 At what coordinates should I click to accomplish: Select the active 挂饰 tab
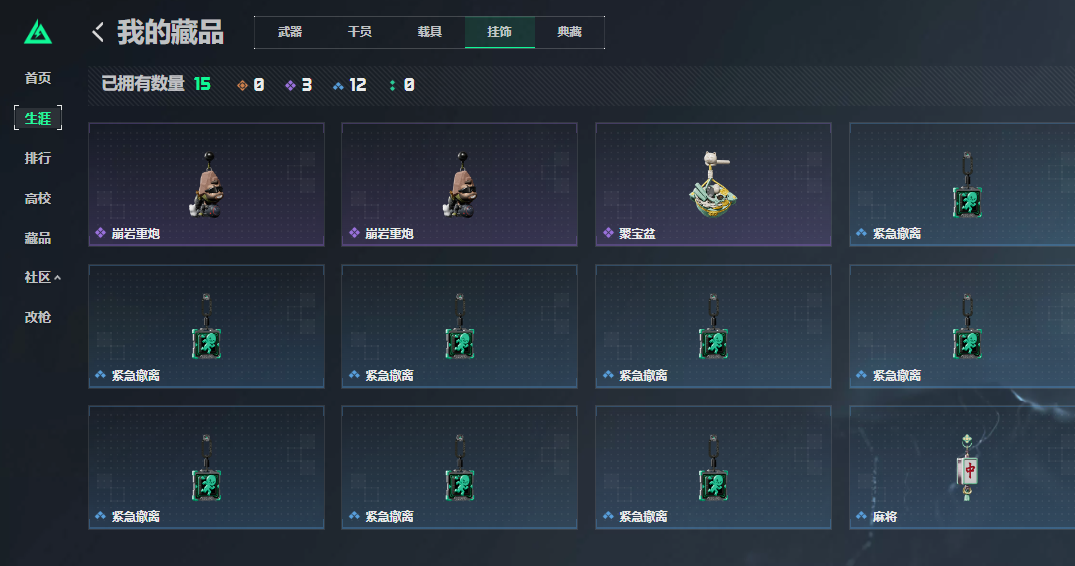pos(500,32)
